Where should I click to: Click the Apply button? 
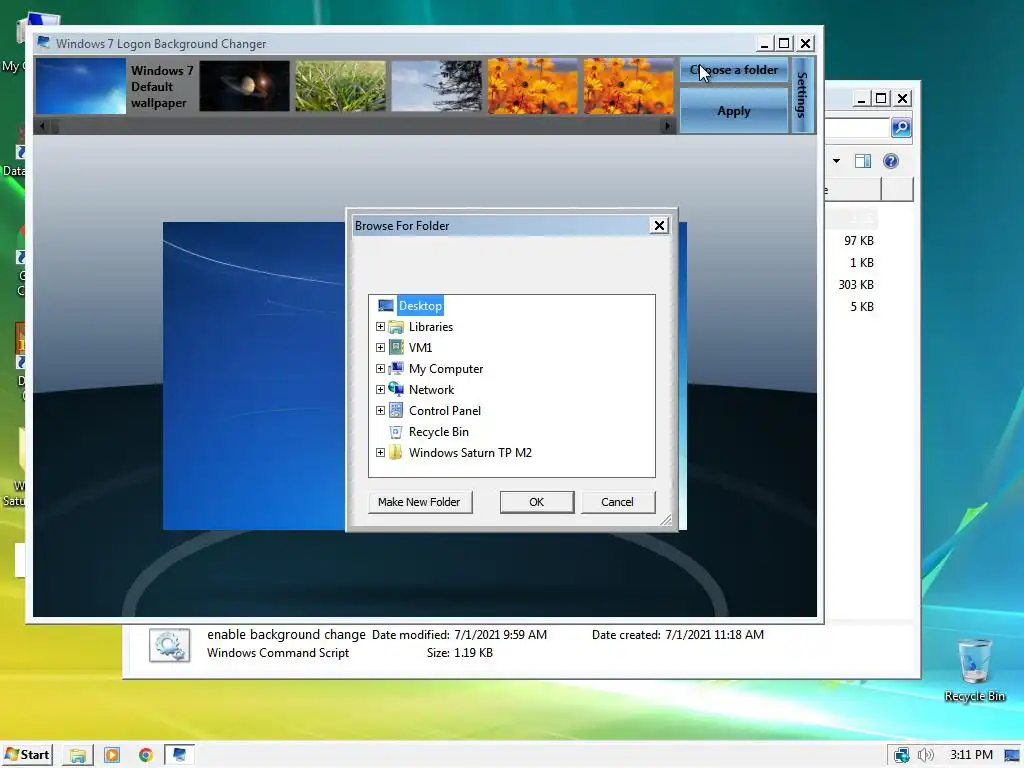point(733,111)
